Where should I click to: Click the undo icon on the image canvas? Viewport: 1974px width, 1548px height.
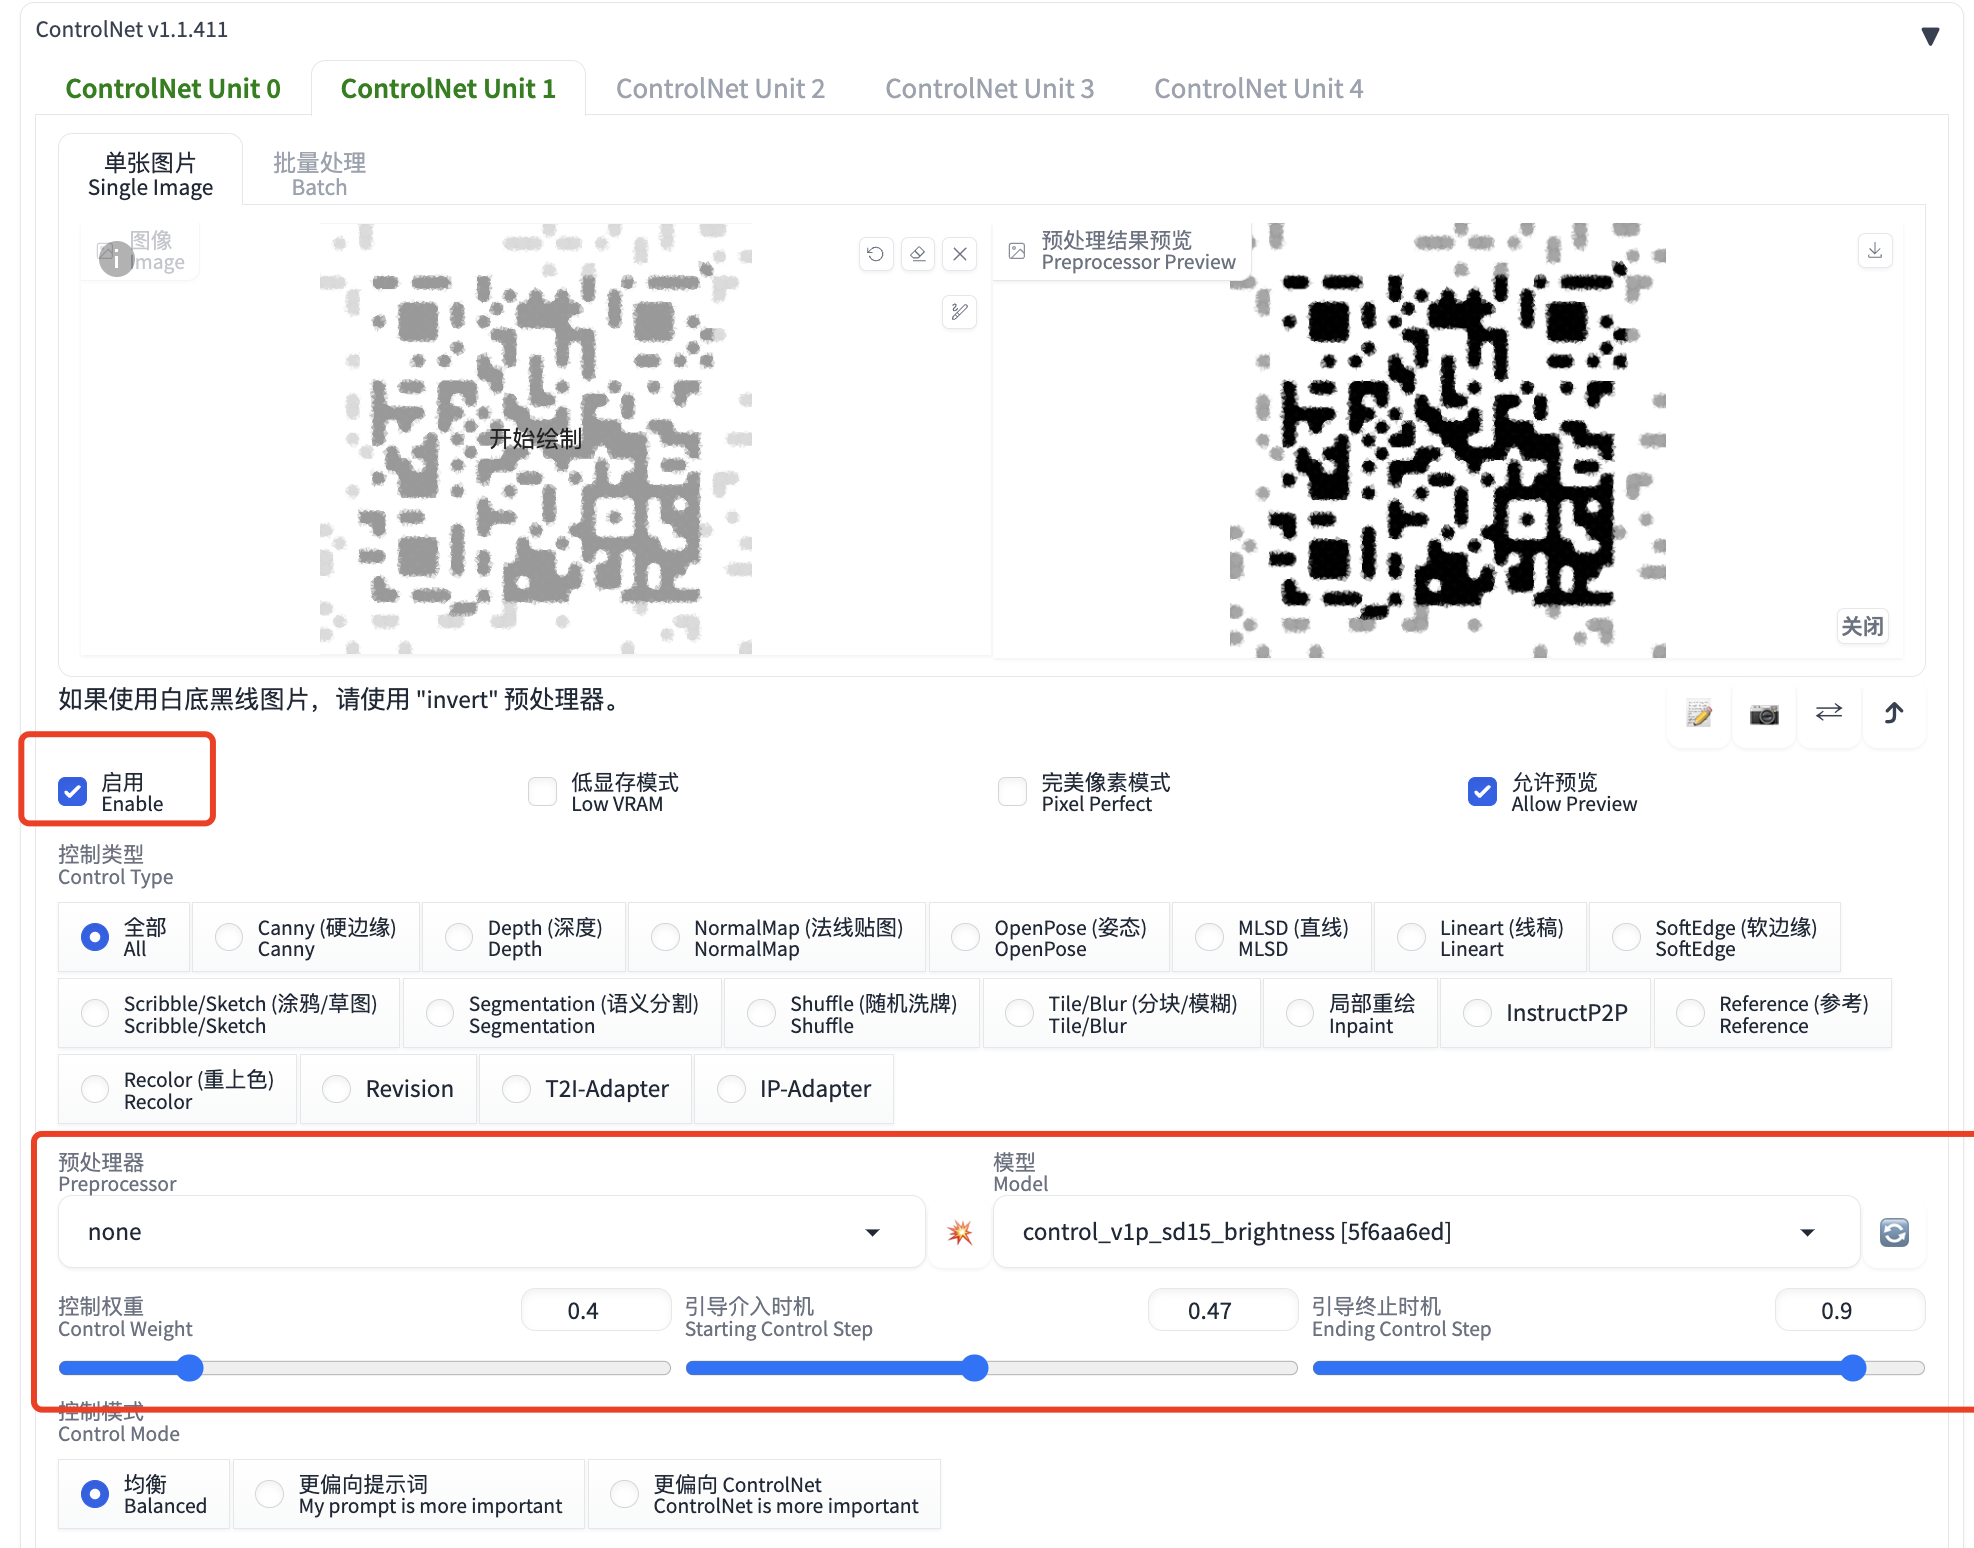[876, 254]
